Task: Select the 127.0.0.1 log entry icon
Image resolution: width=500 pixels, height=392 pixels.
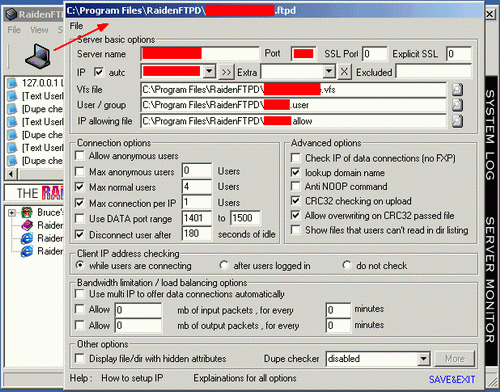Action: point(12,83)
